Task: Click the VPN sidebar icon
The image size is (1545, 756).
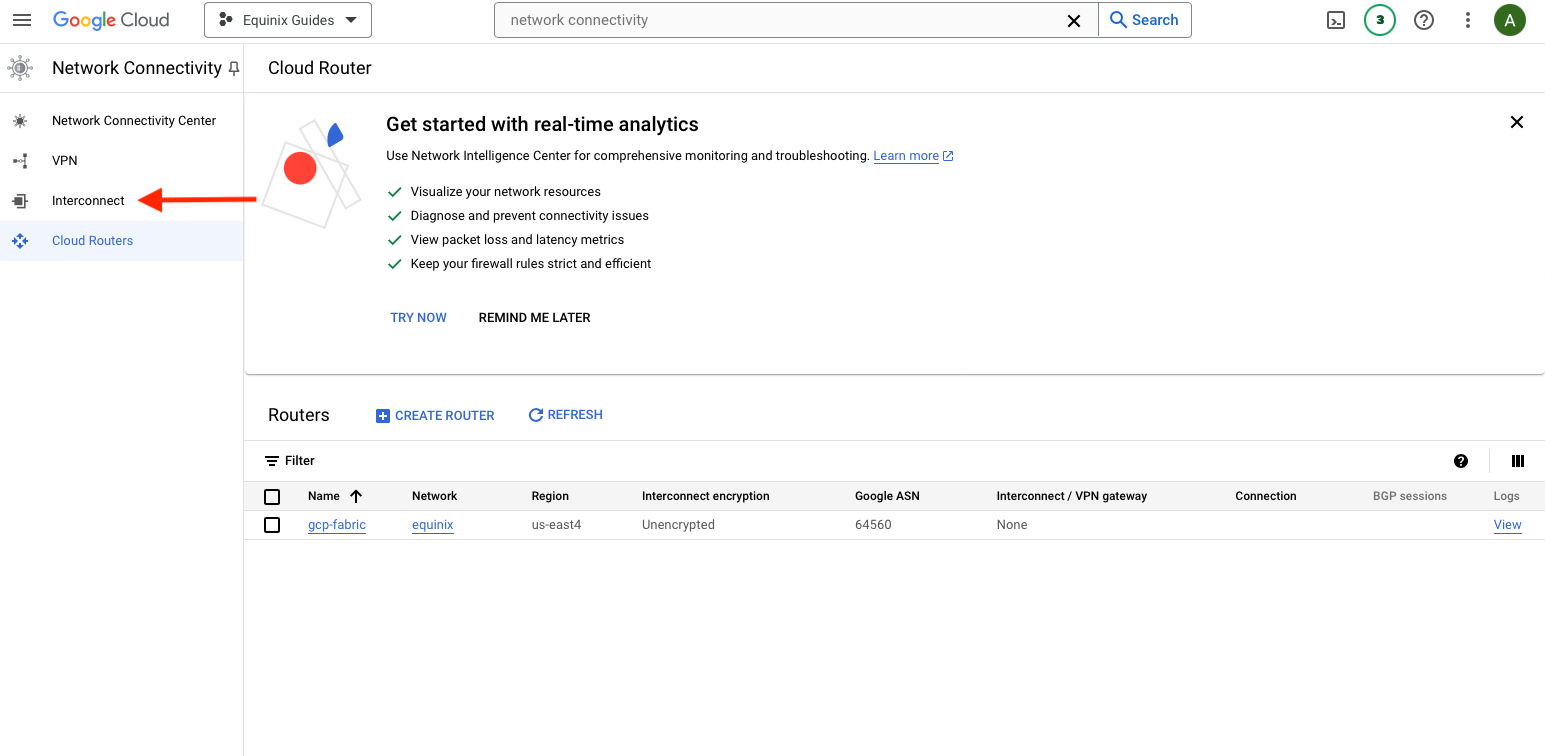Action: click(x=20, y=160)
